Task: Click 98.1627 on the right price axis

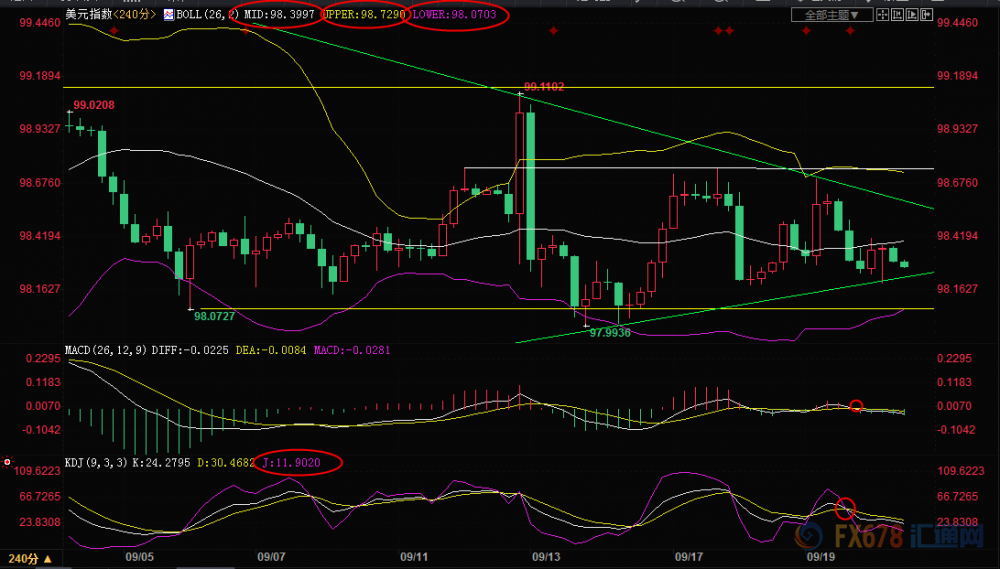Action: pyautogui.click(x=957, y=289)
